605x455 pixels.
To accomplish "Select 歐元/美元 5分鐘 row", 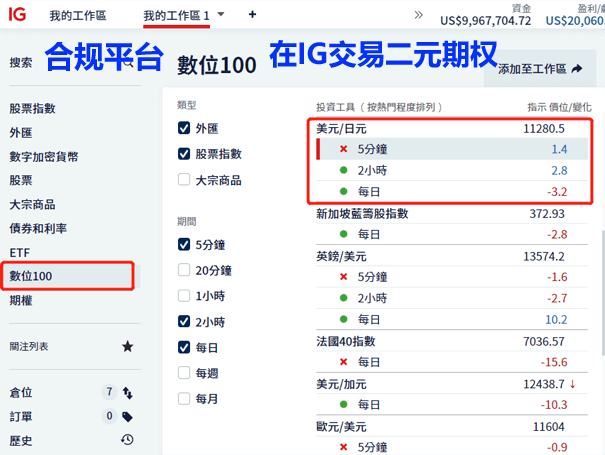I will click(452, 447).
